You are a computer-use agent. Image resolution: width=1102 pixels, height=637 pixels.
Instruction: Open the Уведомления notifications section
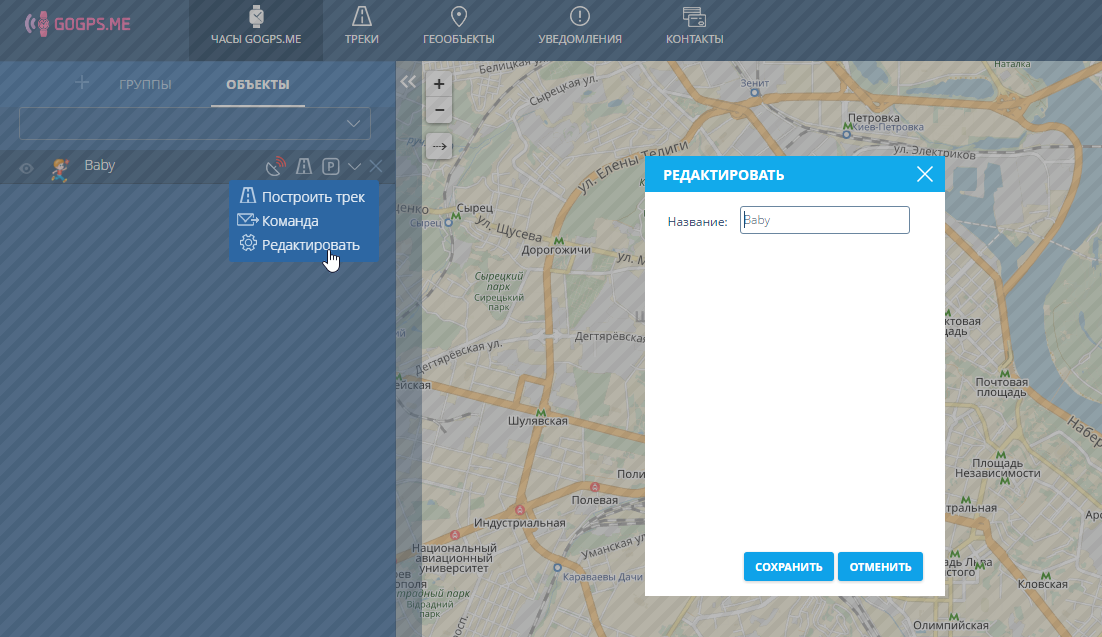tap(579, 27)
